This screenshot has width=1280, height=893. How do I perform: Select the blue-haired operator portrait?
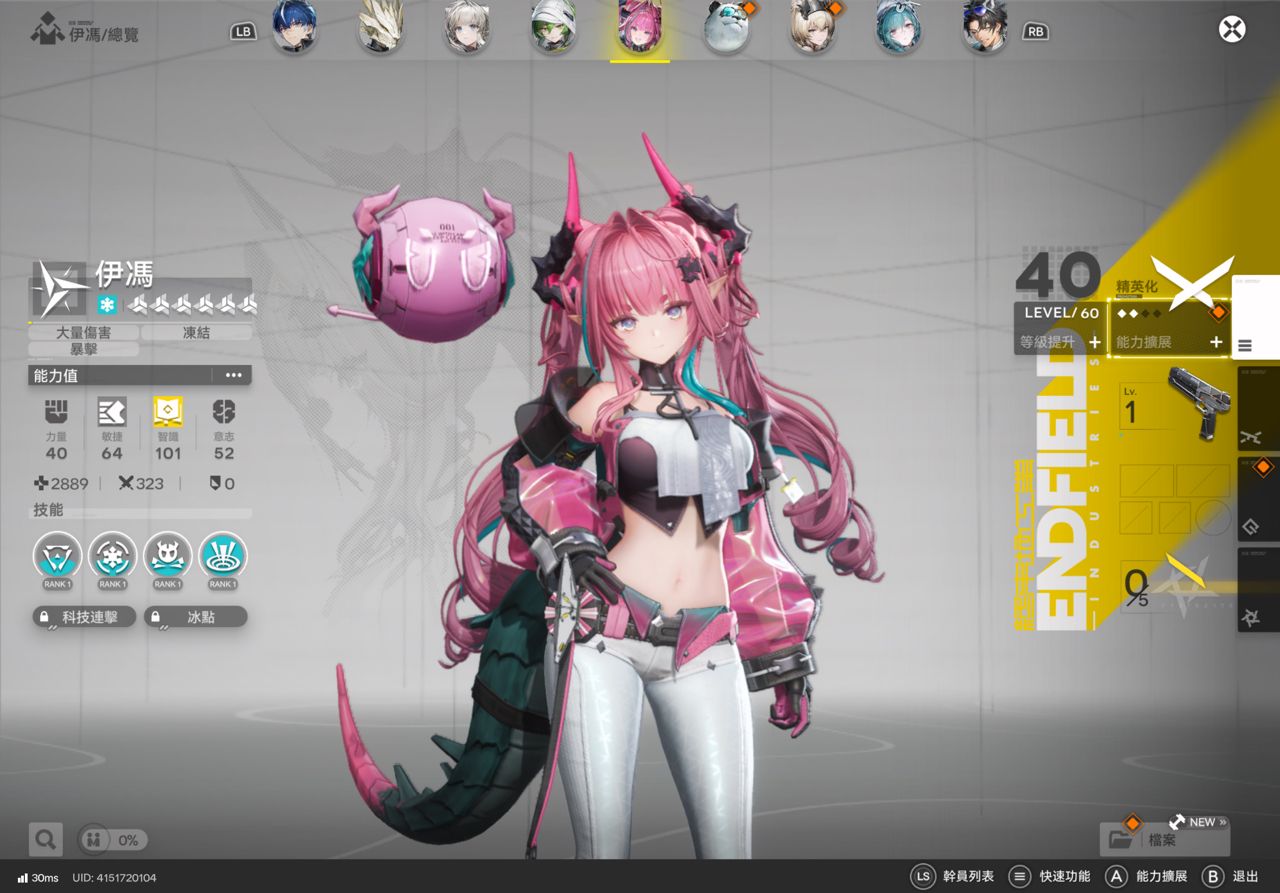295,29
